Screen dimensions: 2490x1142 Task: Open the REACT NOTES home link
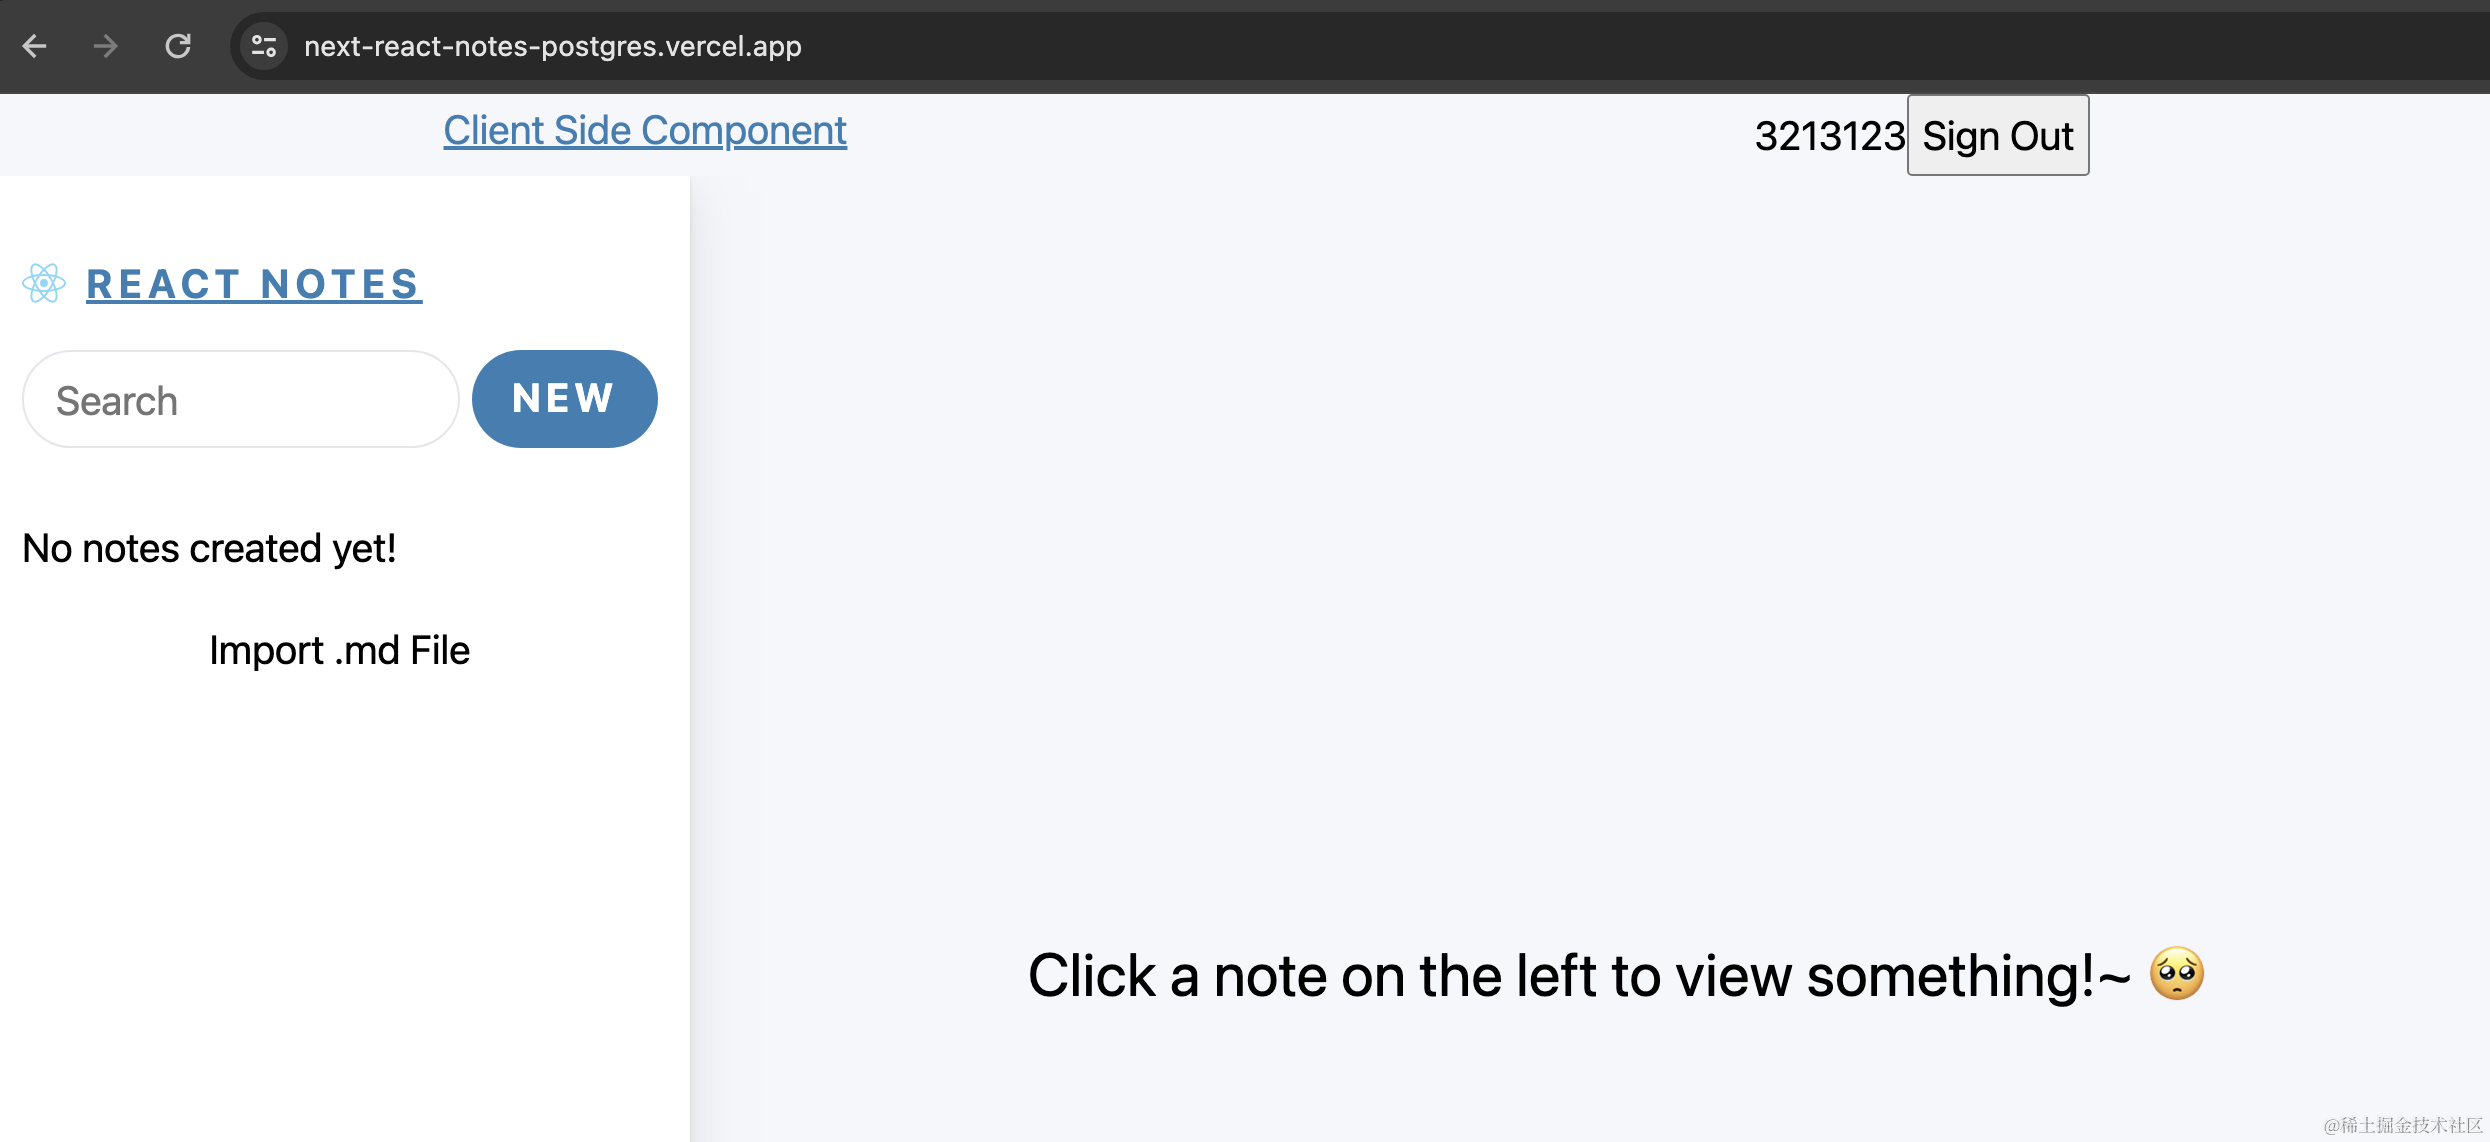(x=254, y=284)
